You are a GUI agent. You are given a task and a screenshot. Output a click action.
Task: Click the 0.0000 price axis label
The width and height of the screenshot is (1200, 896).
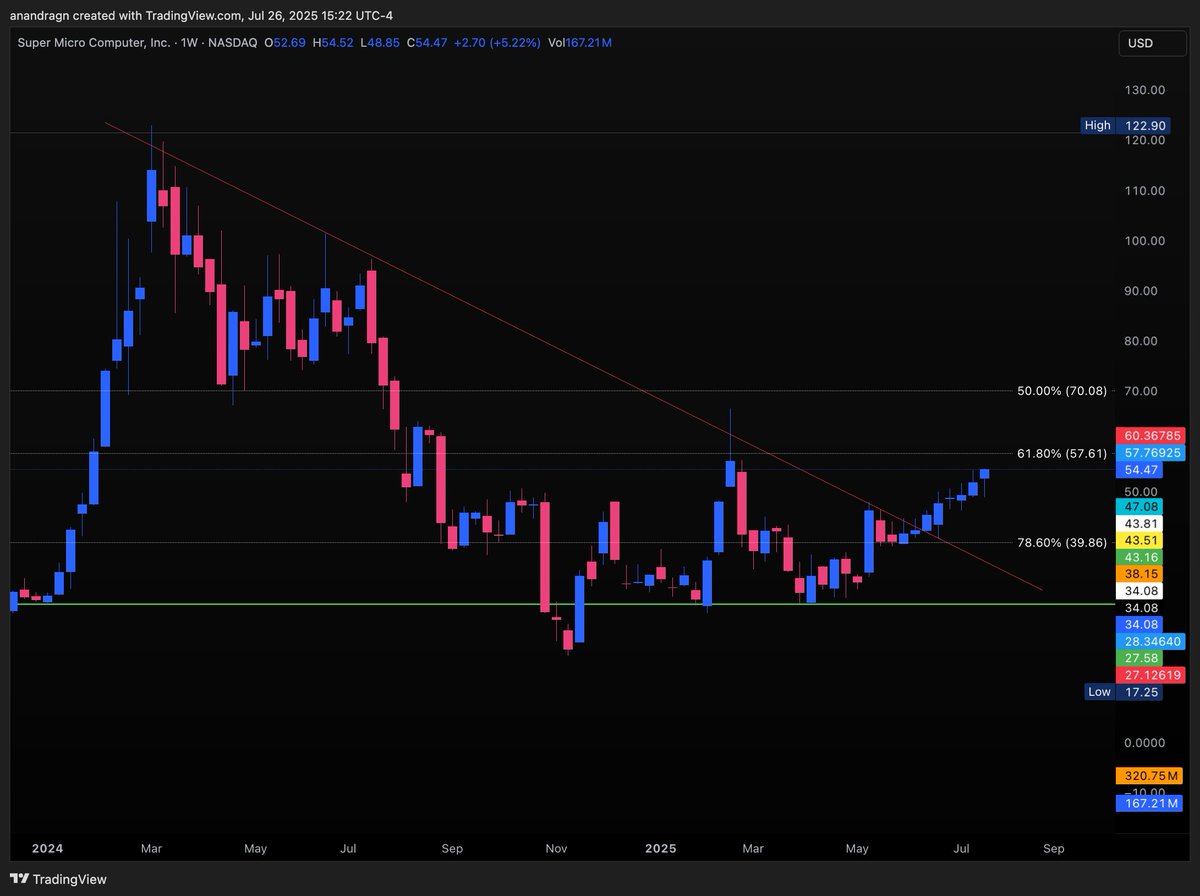pos(1144,743)
